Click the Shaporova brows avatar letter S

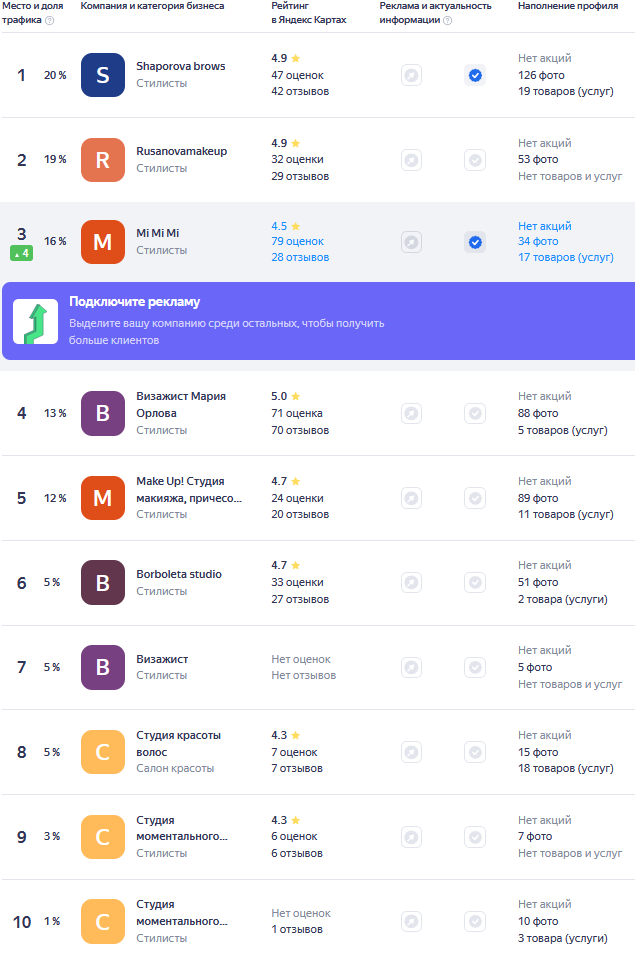click(103, 75)
